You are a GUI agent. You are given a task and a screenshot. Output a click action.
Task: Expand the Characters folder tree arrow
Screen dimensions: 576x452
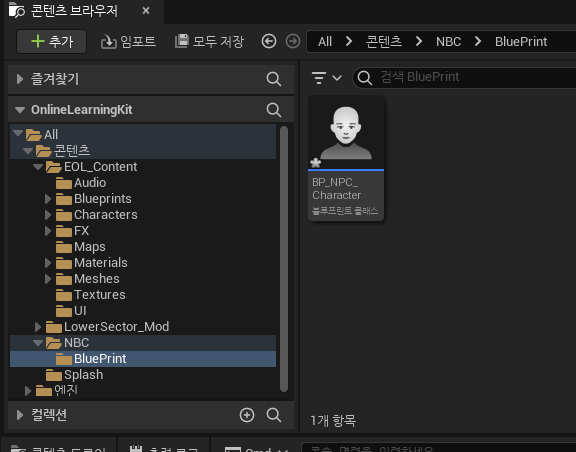48,215
